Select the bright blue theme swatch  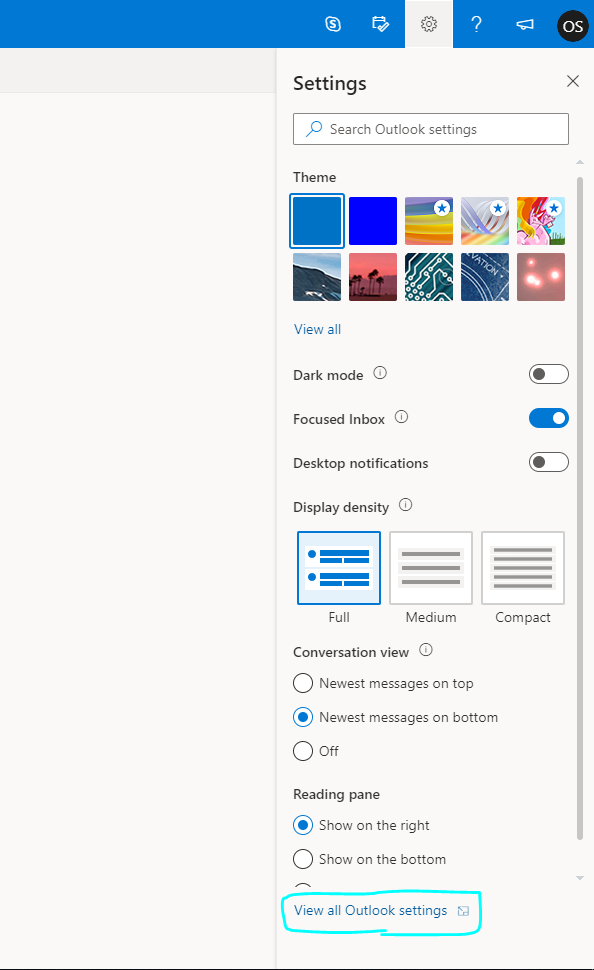(372, 221)
